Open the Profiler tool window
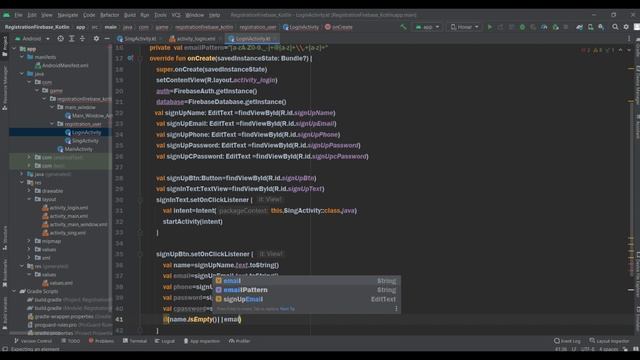Viewport: 640px width, 360px height. [239, 341]
